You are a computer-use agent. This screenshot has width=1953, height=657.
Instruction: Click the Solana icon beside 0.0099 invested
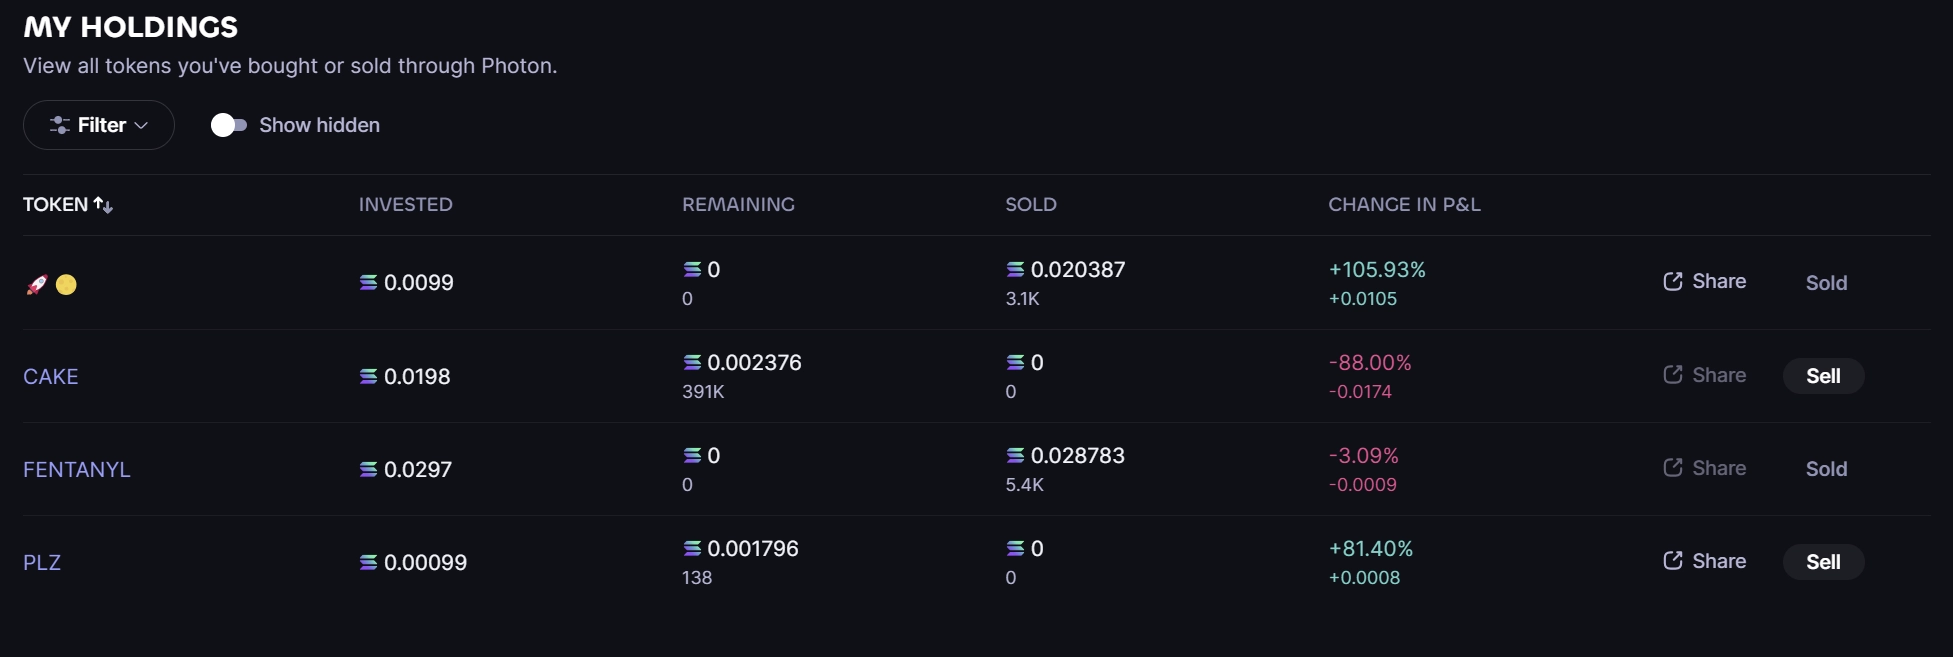click(369, 283)
